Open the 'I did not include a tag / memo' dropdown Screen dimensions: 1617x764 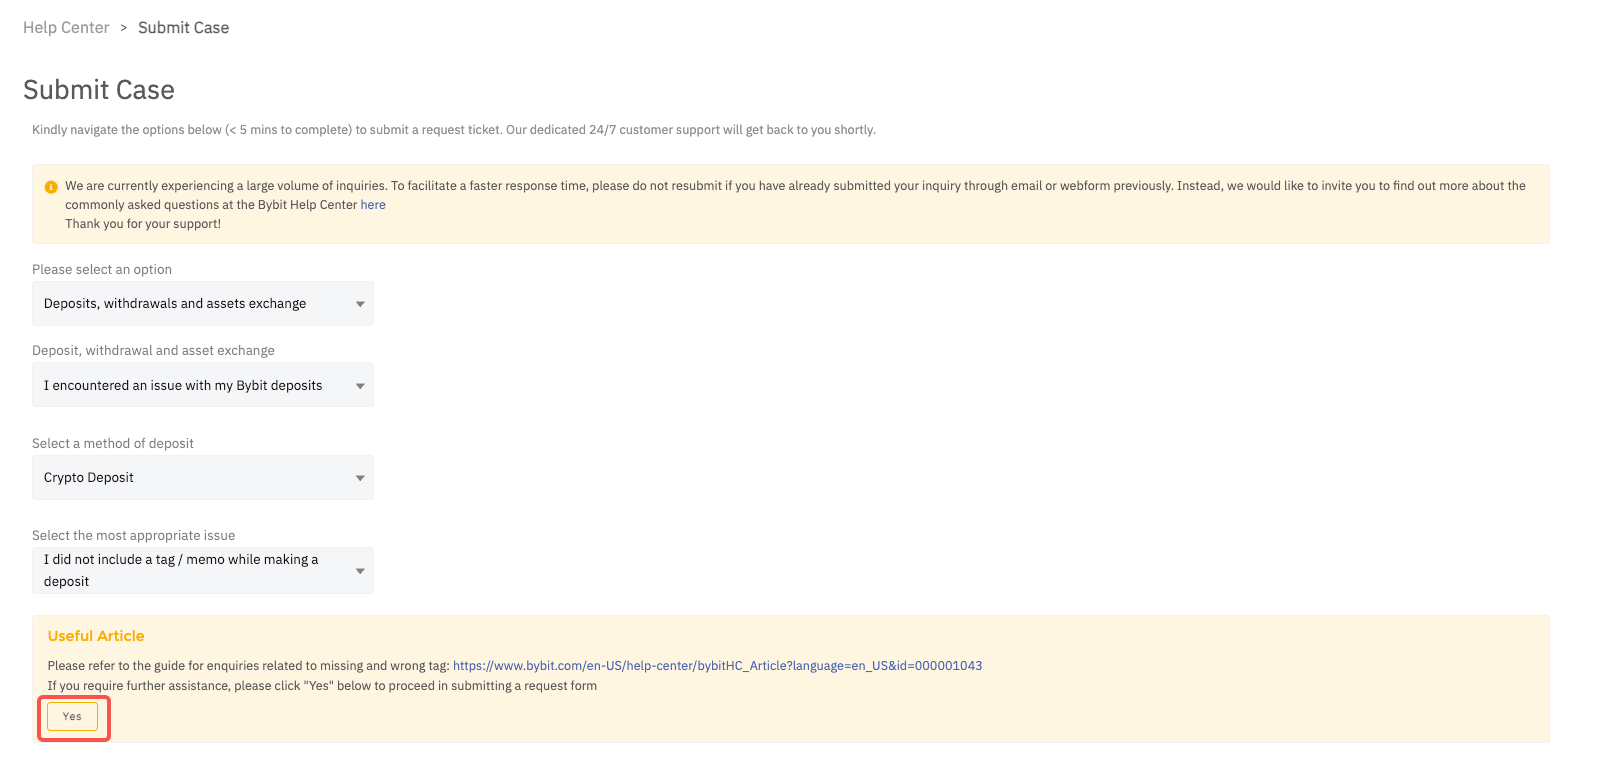(x=203, y=570)
